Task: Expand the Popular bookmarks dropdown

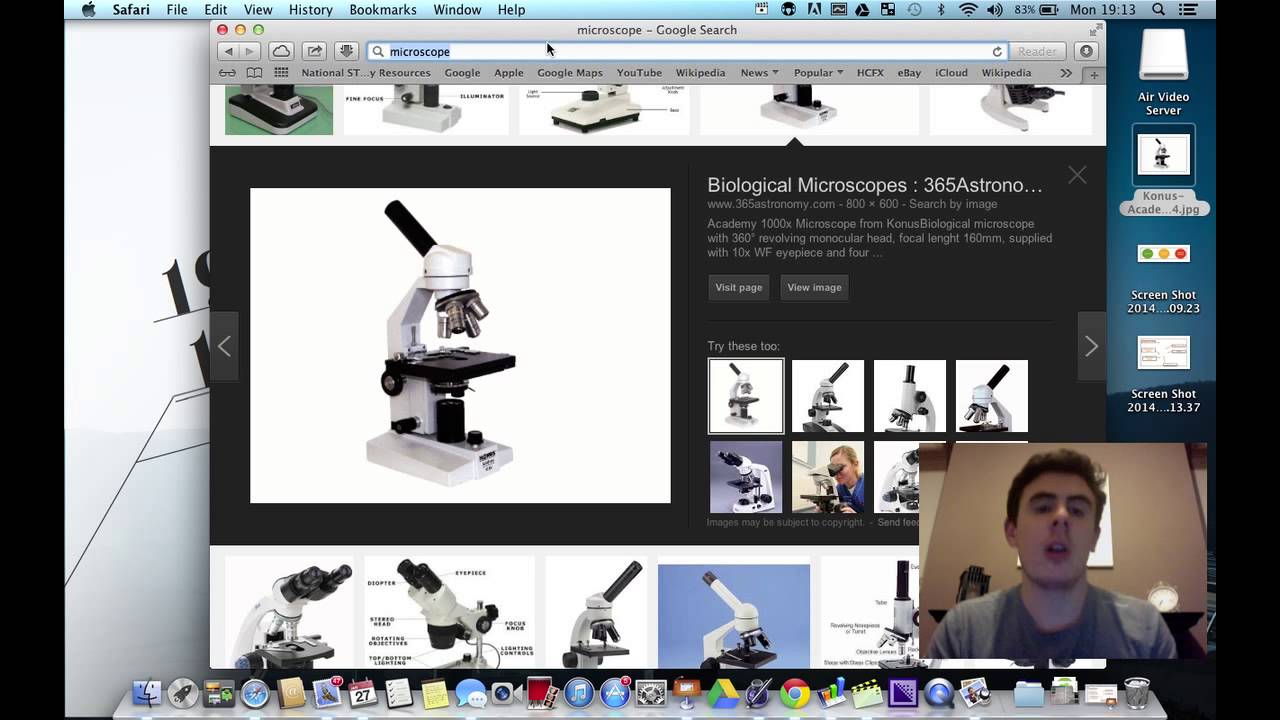Action: [818, 73]
